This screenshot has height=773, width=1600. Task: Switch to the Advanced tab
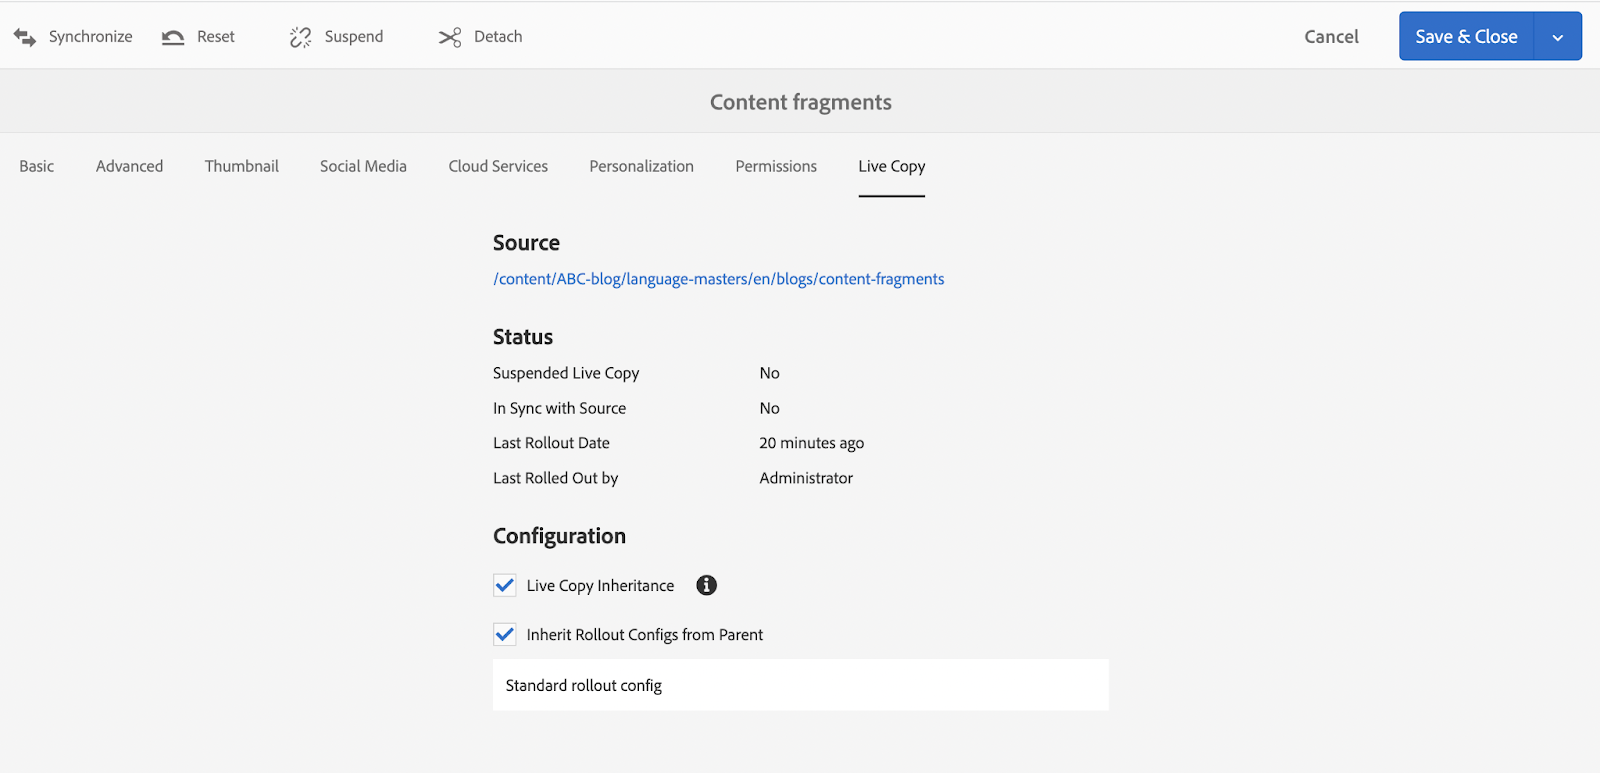pyautogui.click(x=129, y=166)
